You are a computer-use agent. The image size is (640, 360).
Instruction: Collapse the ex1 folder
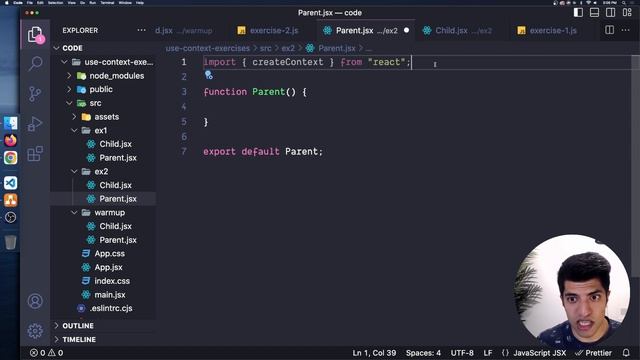74,131
